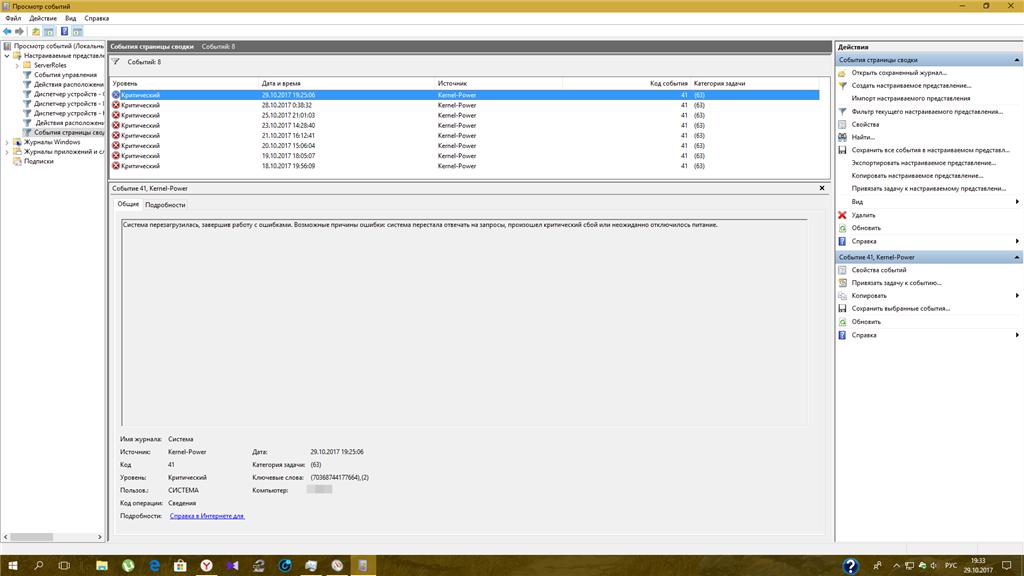Open the Действие menu
Image resolution: width=1024 pixels, height=576 pixels.
43,18
